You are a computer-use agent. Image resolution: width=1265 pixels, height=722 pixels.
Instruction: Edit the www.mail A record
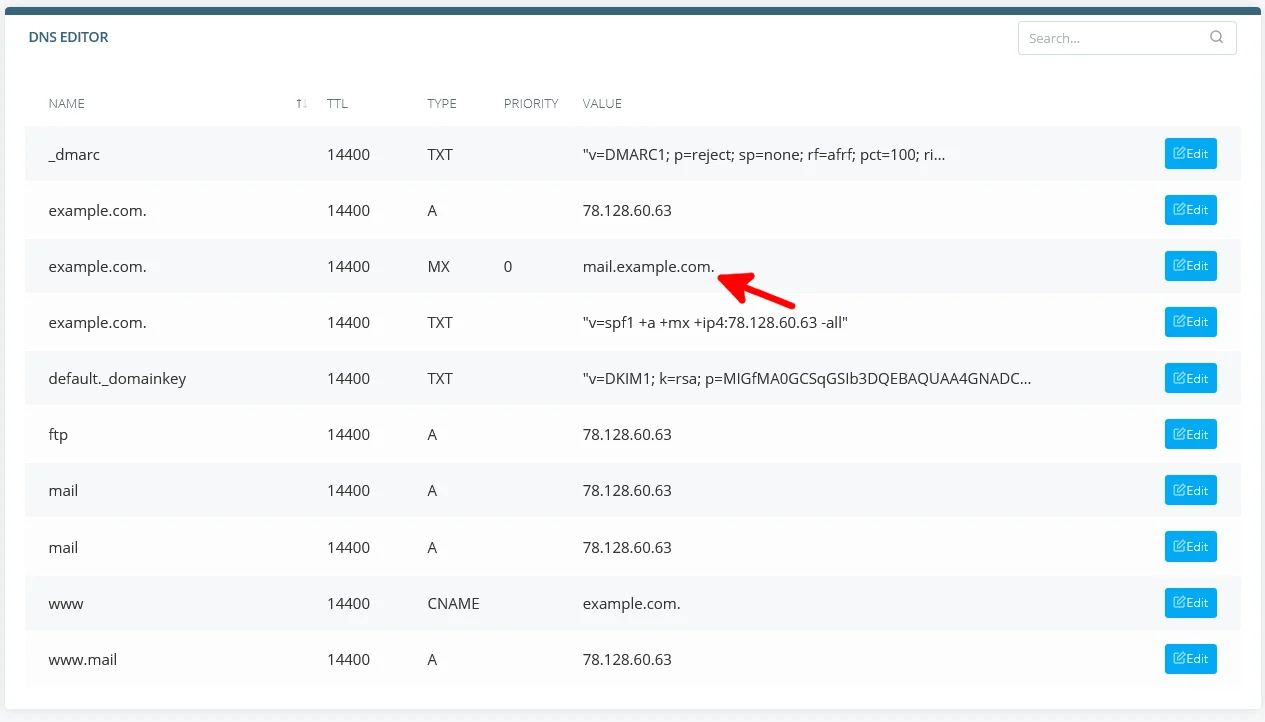click(x=1190, y=659)
